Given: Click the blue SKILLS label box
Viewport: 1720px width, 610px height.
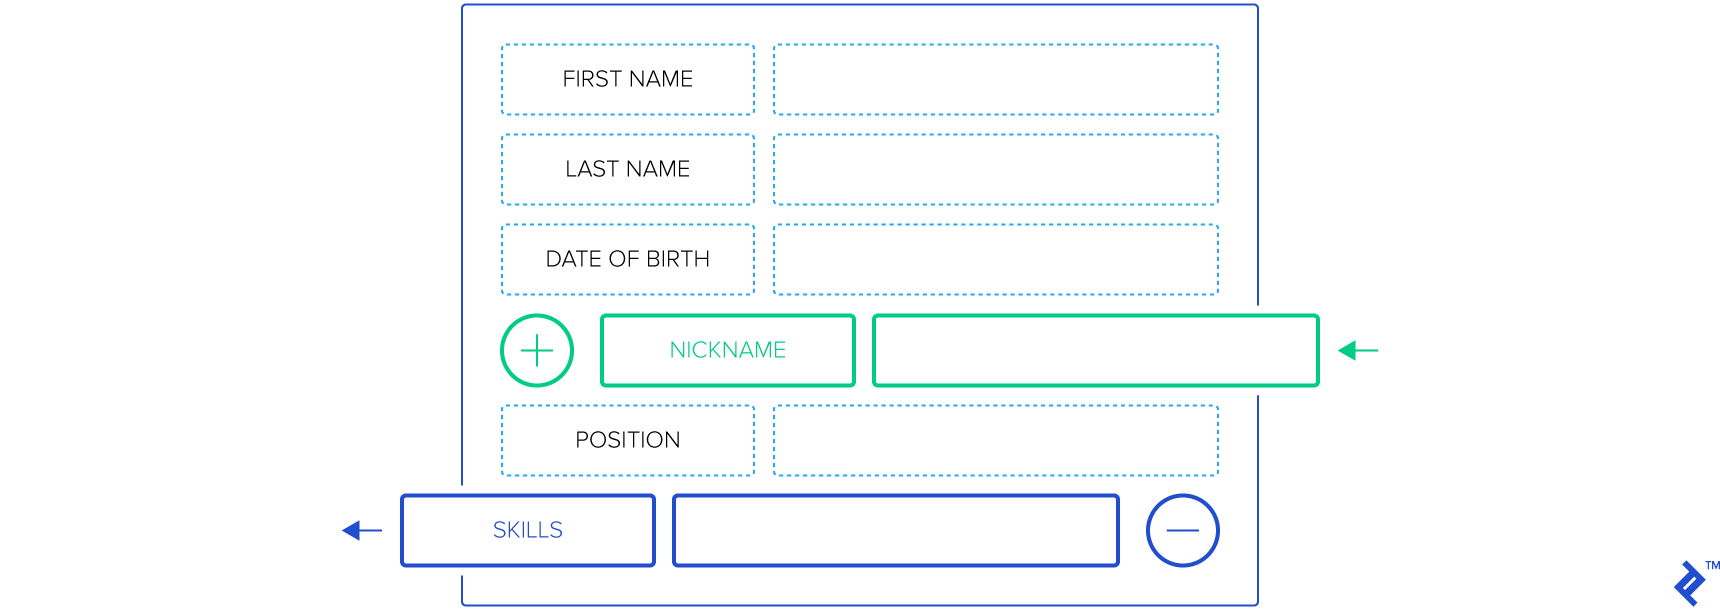Looking at the screenshot, I should (528, 530).
